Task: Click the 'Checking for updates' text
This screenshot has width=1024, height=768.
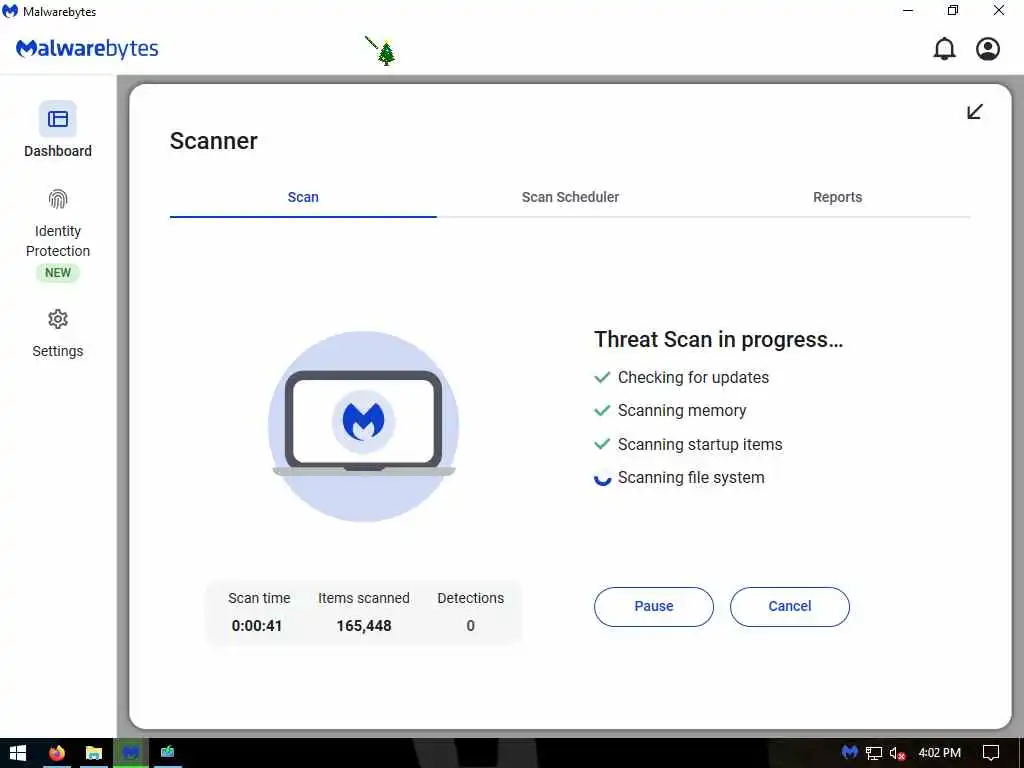Action: coord(694,377)
